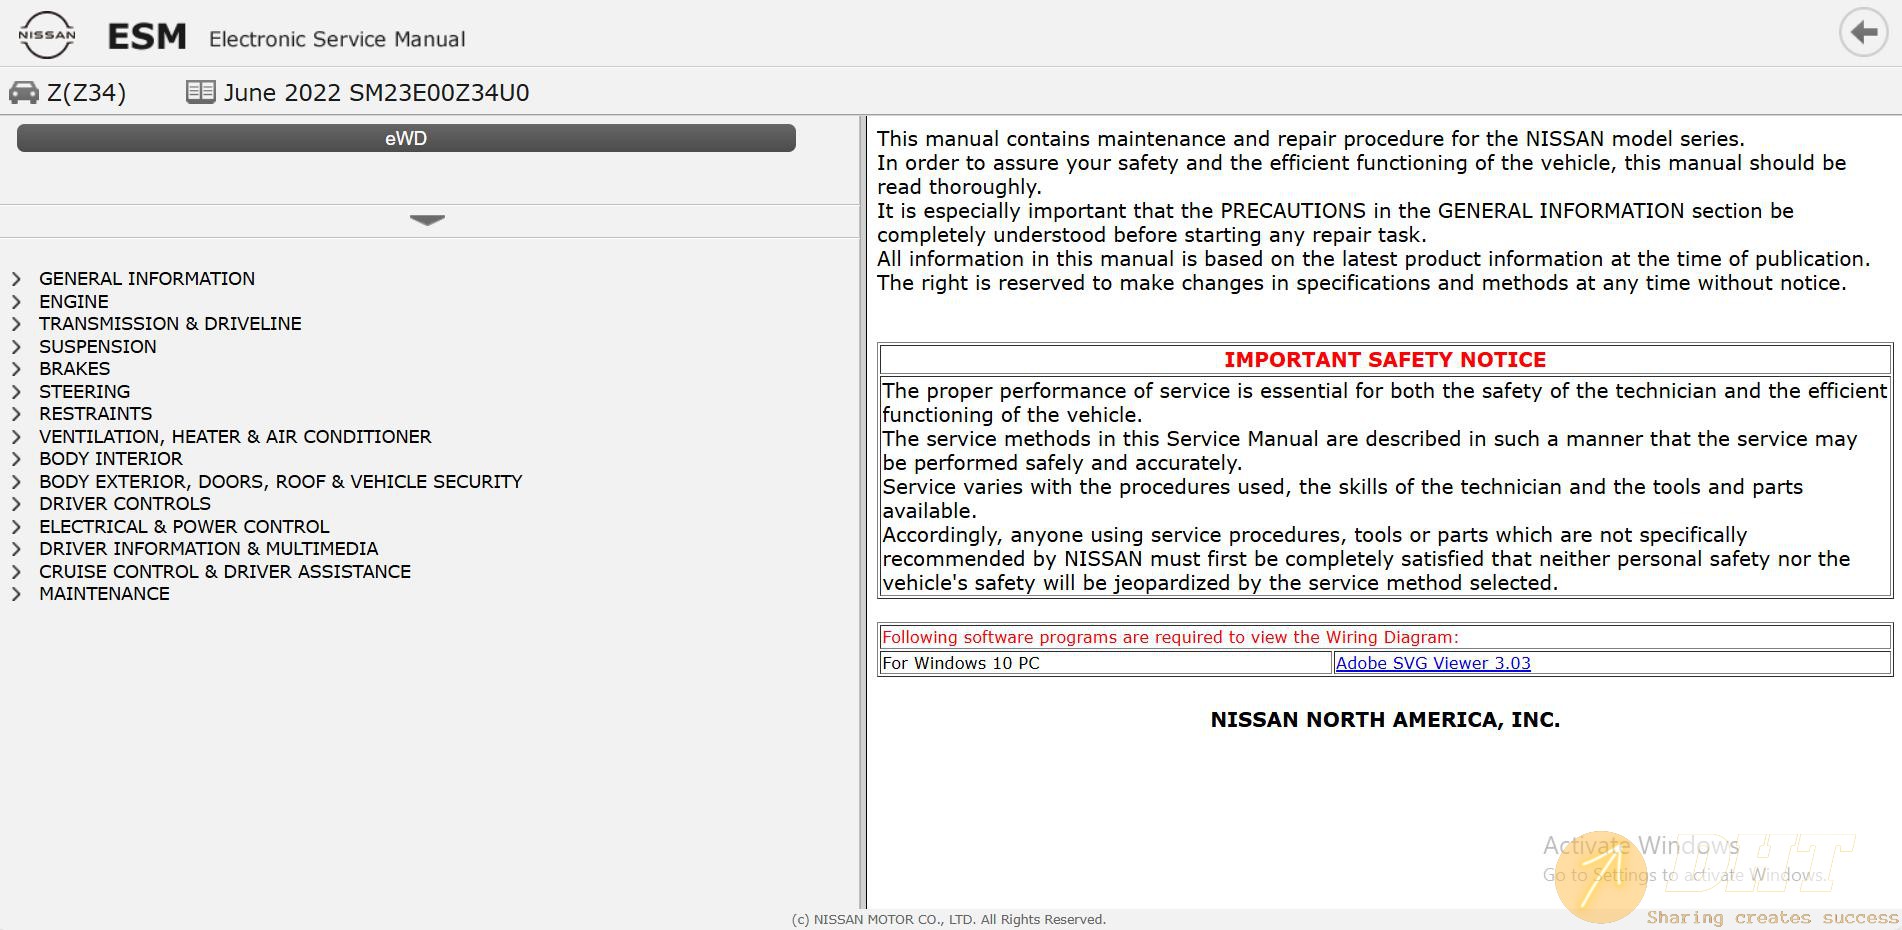
Task: Expand the VENTILATION, HEATER & AIR CONDITIONER chevron
Action: (x=16, y=437)
